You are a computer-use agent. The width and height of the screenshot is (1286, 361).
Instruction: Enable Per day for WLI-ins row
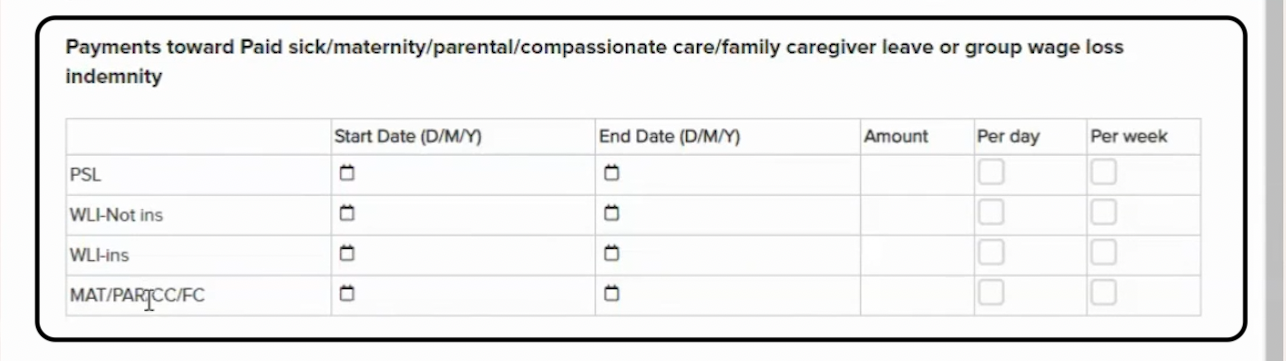coord(991,253)
